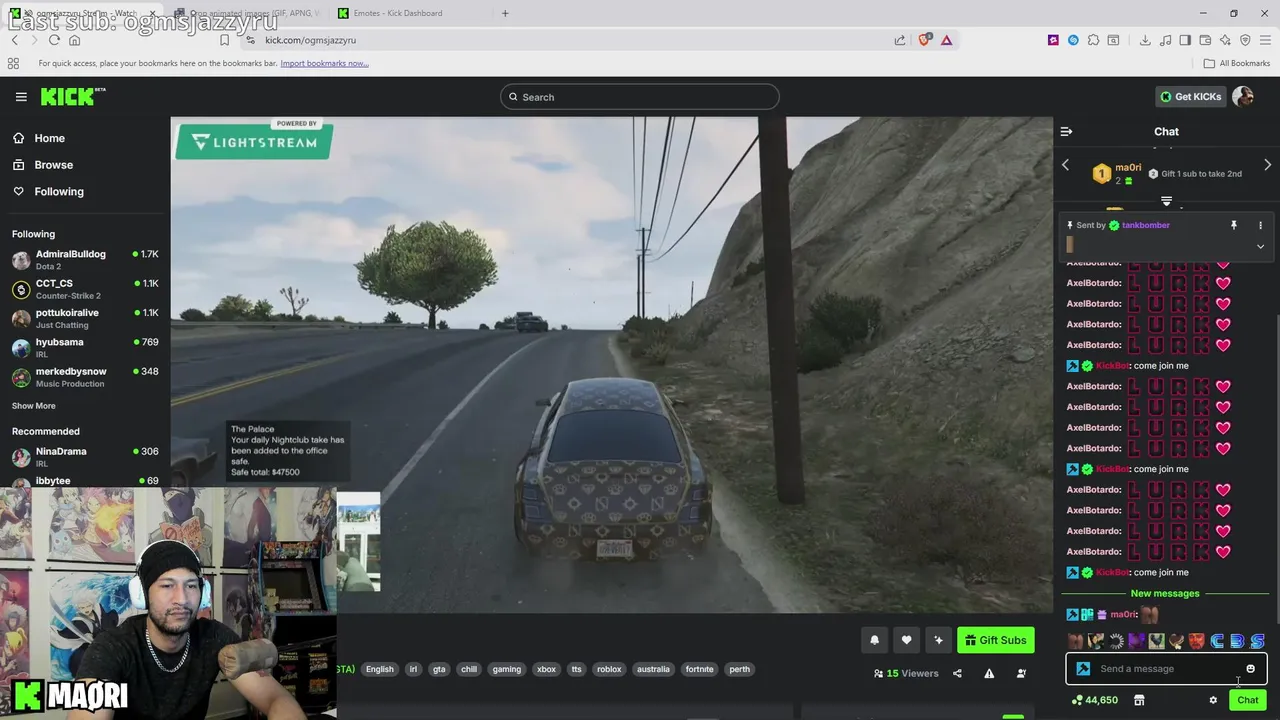Open a new browser tab
The height and width of the screenshot is (720, 1280).
click(505, 13)
